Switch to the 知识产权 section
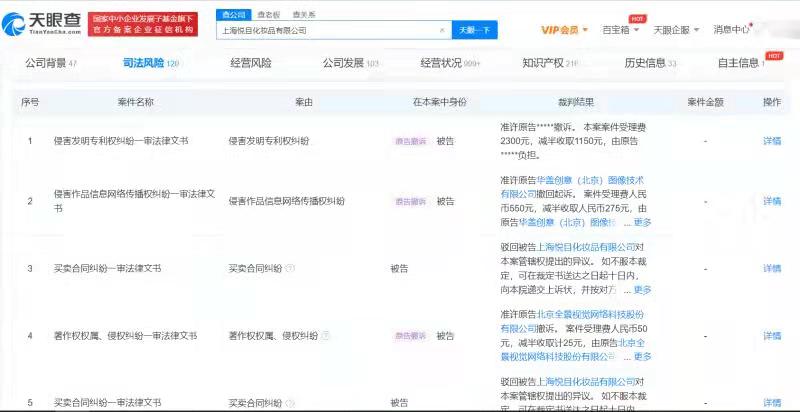Viewport: 800px width, 412px height. [x=549, y=63]
